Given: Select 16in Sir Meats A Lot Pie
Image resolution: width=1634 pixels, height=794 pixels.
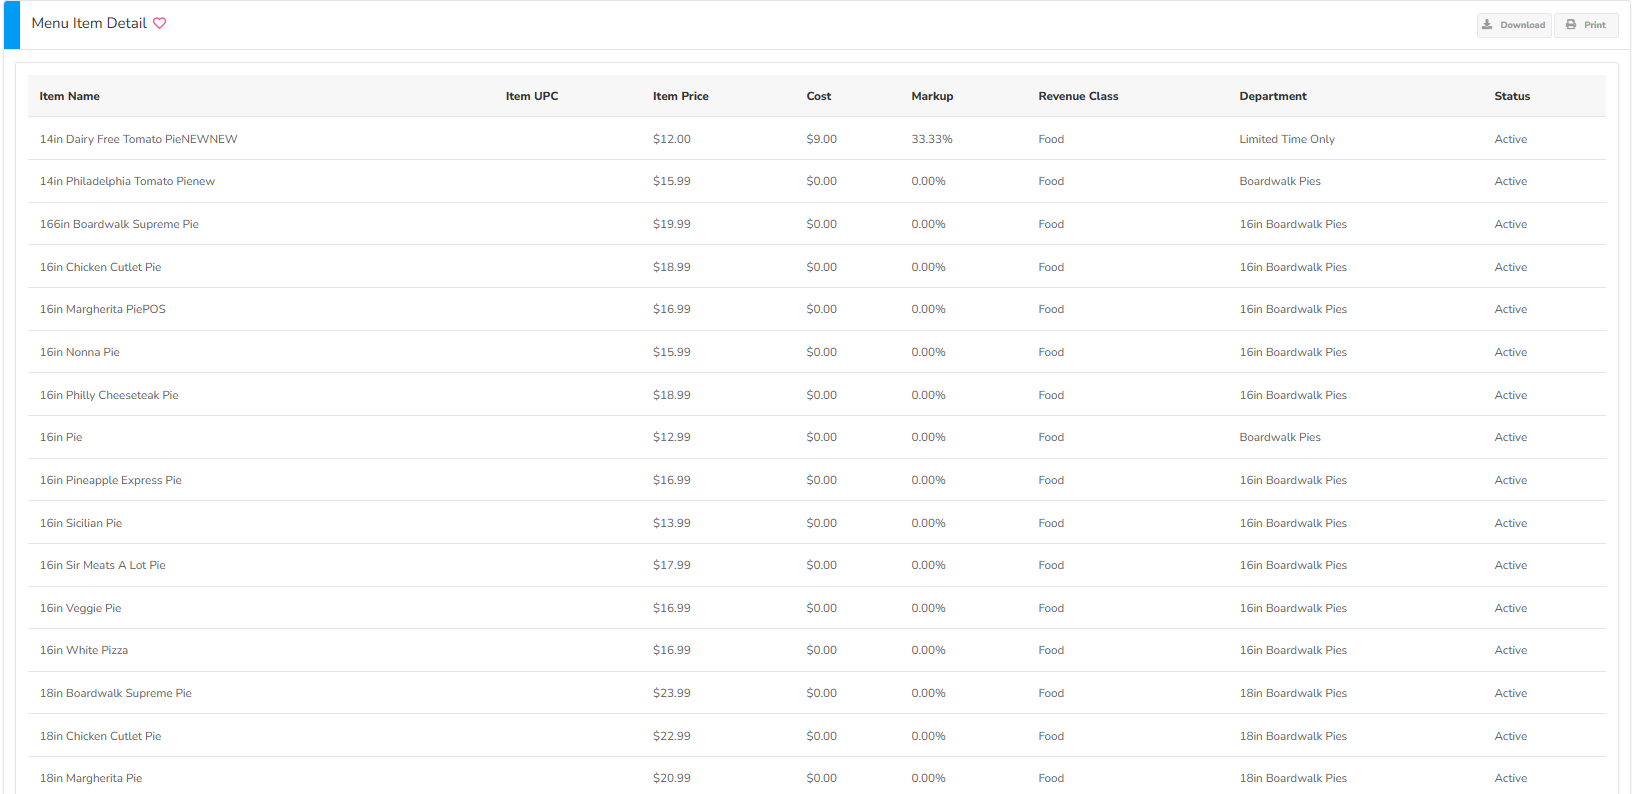Looking at the screenshot, I should pyautogui.click(x=102, y=565).
